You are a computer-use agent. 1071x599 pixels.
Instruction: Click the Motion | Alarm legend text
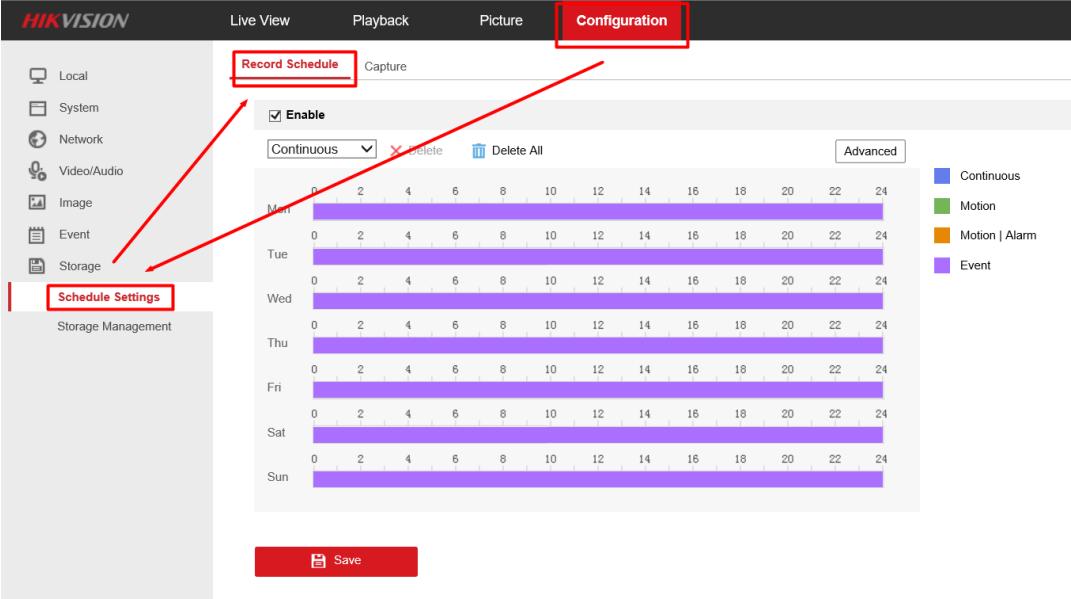pyautogui.click(x=998, y=235)
